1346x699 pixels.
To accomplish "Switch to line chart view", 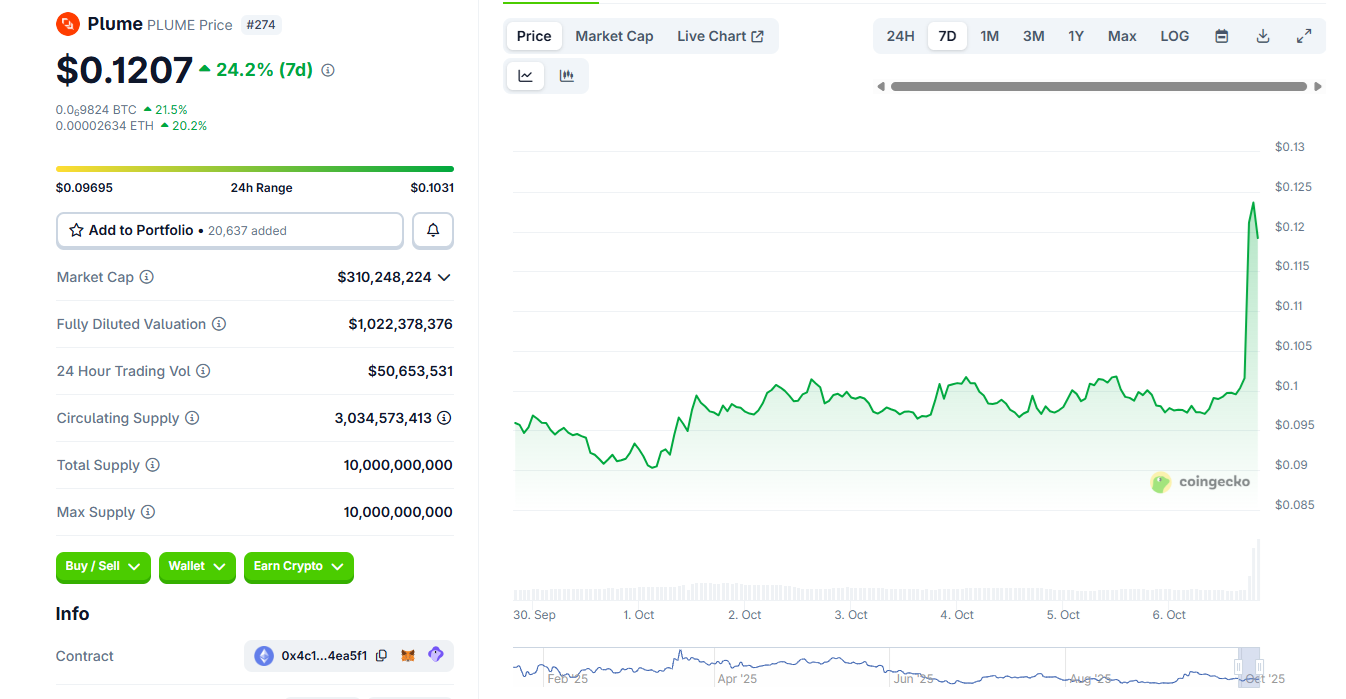I will pyautogui.click(x=526, y=76).
